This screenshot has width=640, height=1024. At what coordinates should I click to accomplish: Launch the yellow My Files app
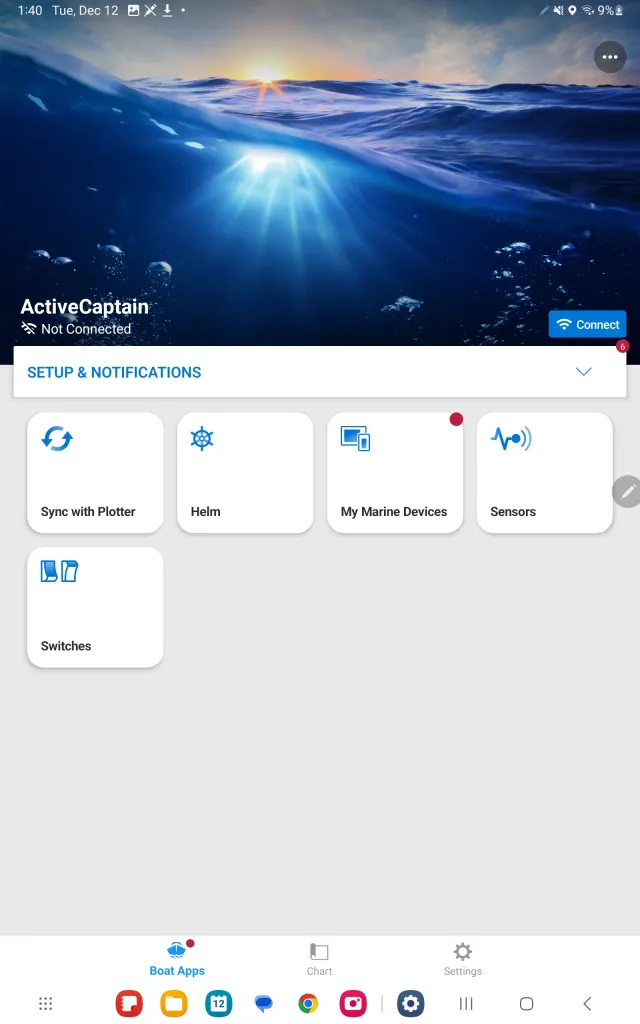pos(174,1003)
